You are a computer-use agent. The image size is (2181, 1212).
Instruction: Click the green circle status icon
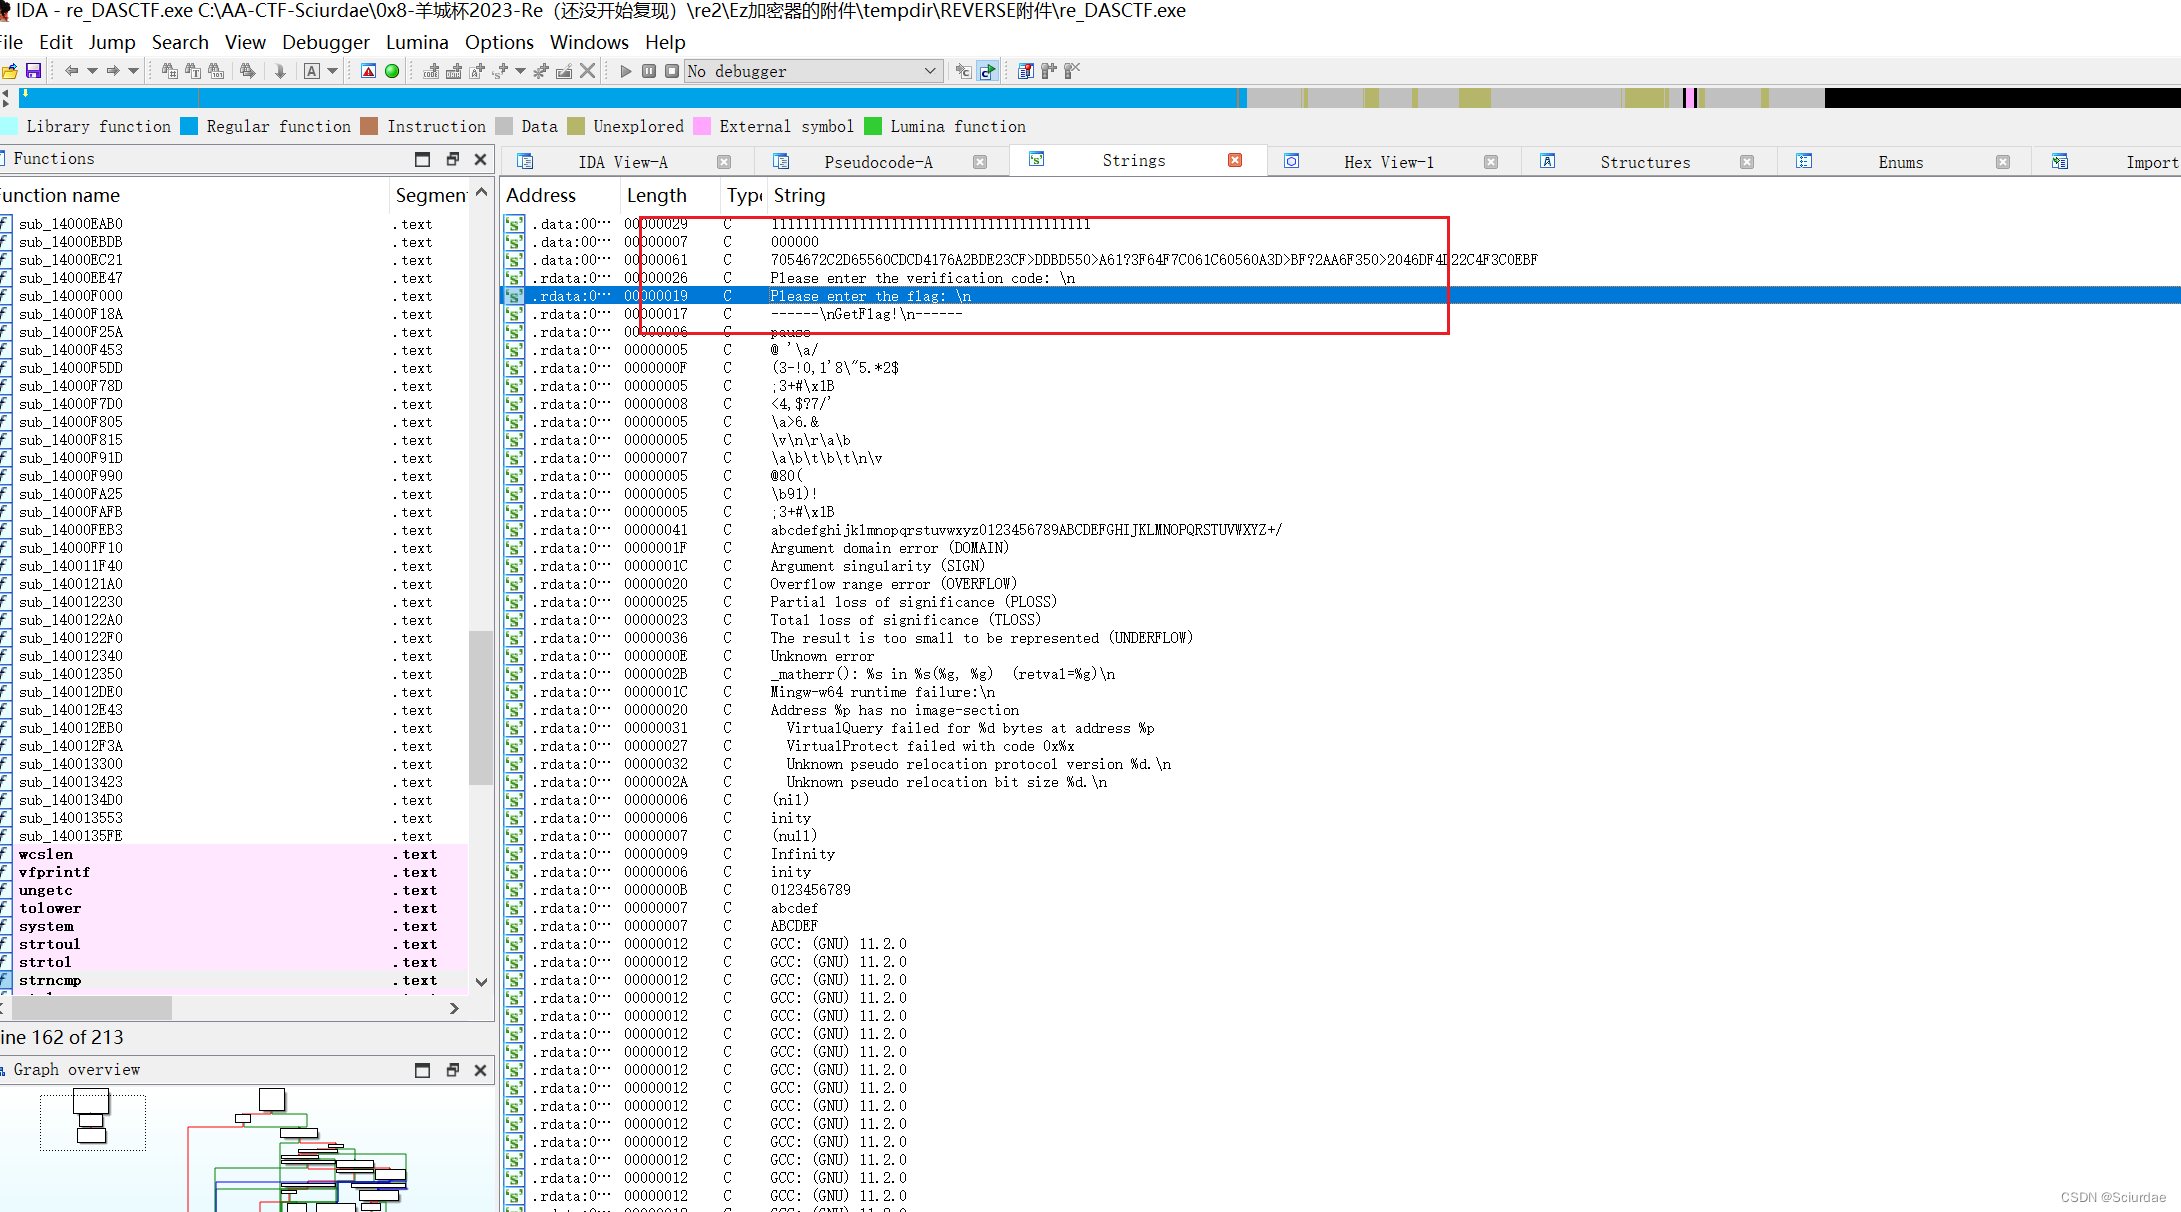(392, 71)
